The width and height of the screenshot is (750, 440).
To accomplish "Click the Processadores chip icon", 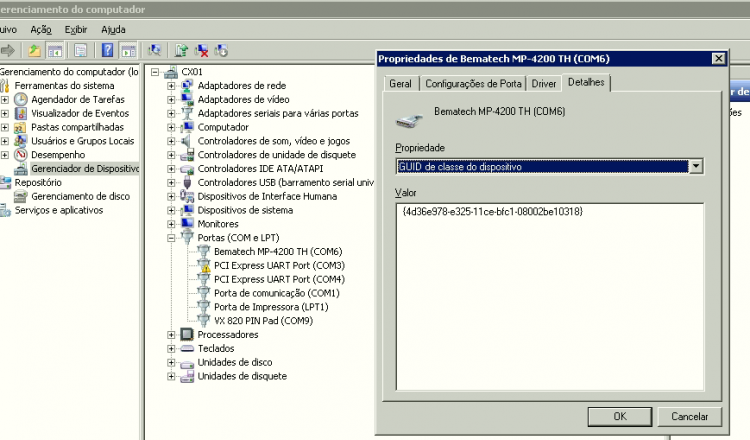I will point(187,334).
